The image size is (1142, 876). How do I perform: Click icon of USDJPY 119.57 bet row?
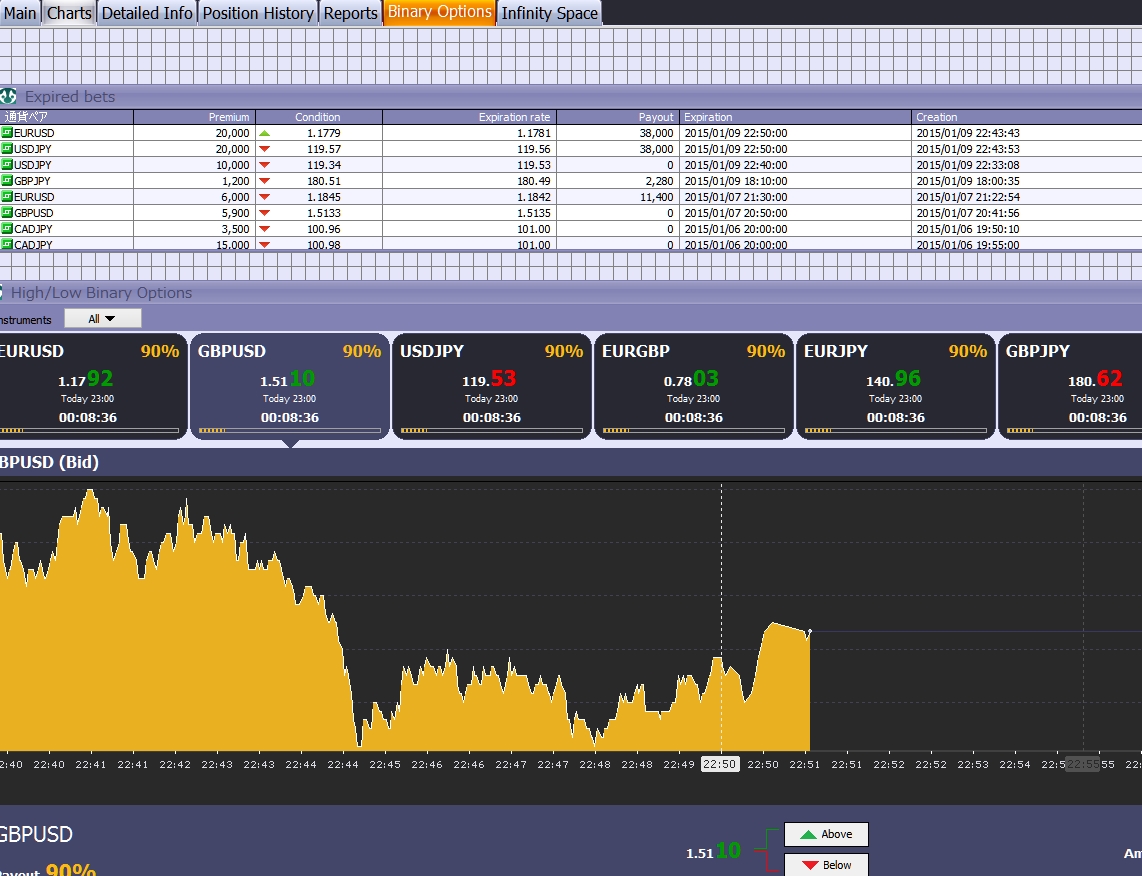(x=7, y=149)
